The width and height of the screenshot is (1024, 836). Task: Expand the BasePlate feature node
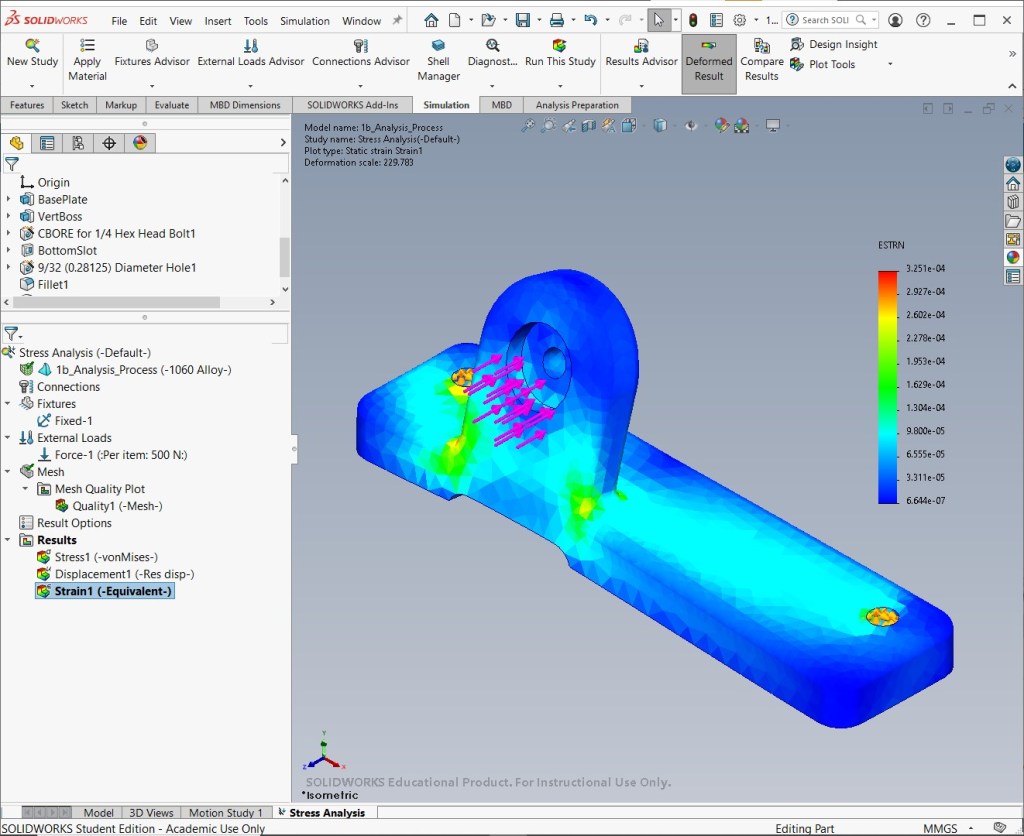click(8, 199)
